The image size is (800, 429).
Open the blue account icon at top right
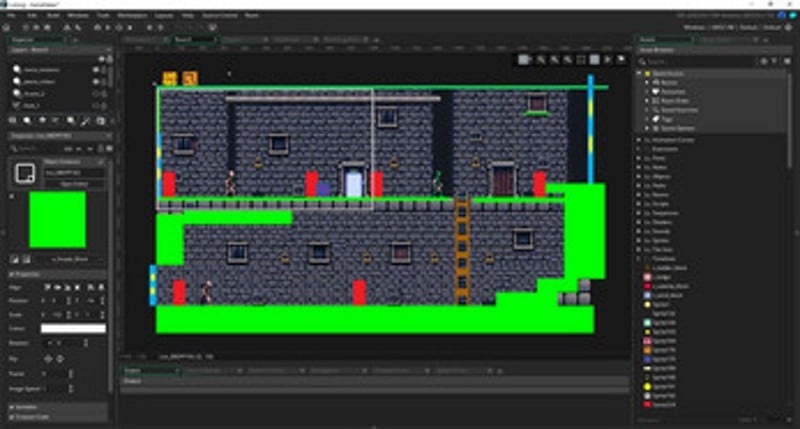[781, 16]
